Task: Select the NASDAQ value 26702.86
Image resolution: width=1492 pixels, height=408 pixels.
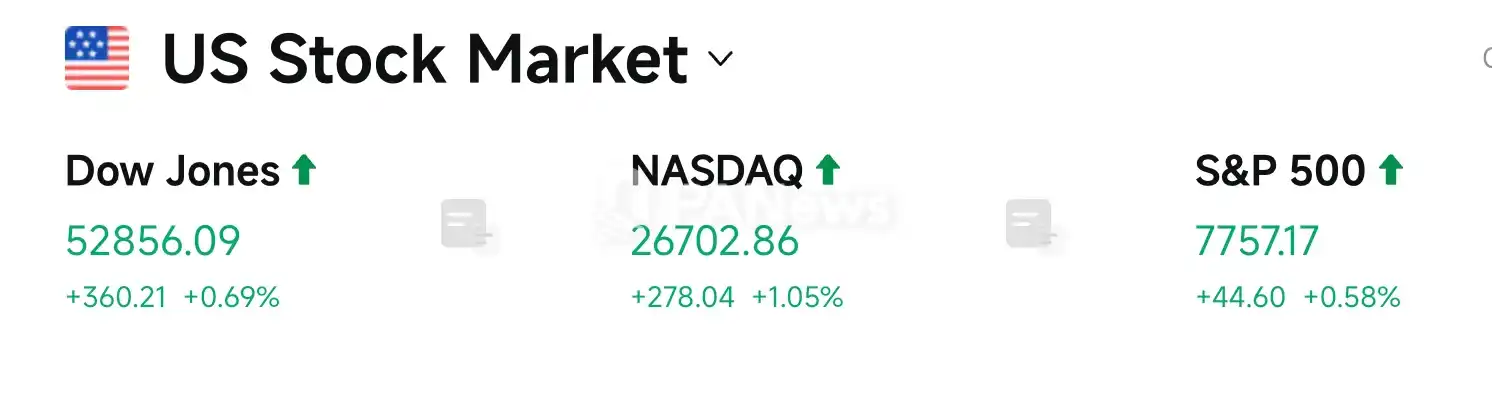Action: 715,242
